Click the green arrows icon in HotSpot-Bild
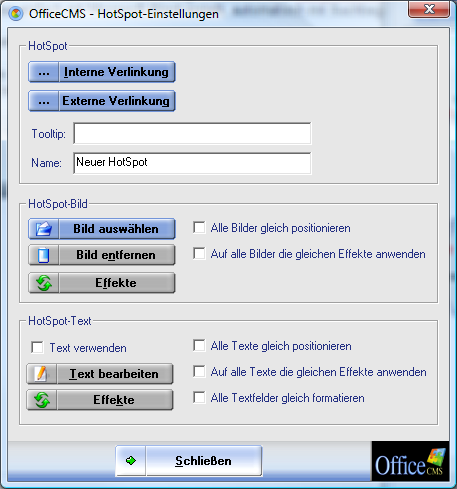 [44, 283]
